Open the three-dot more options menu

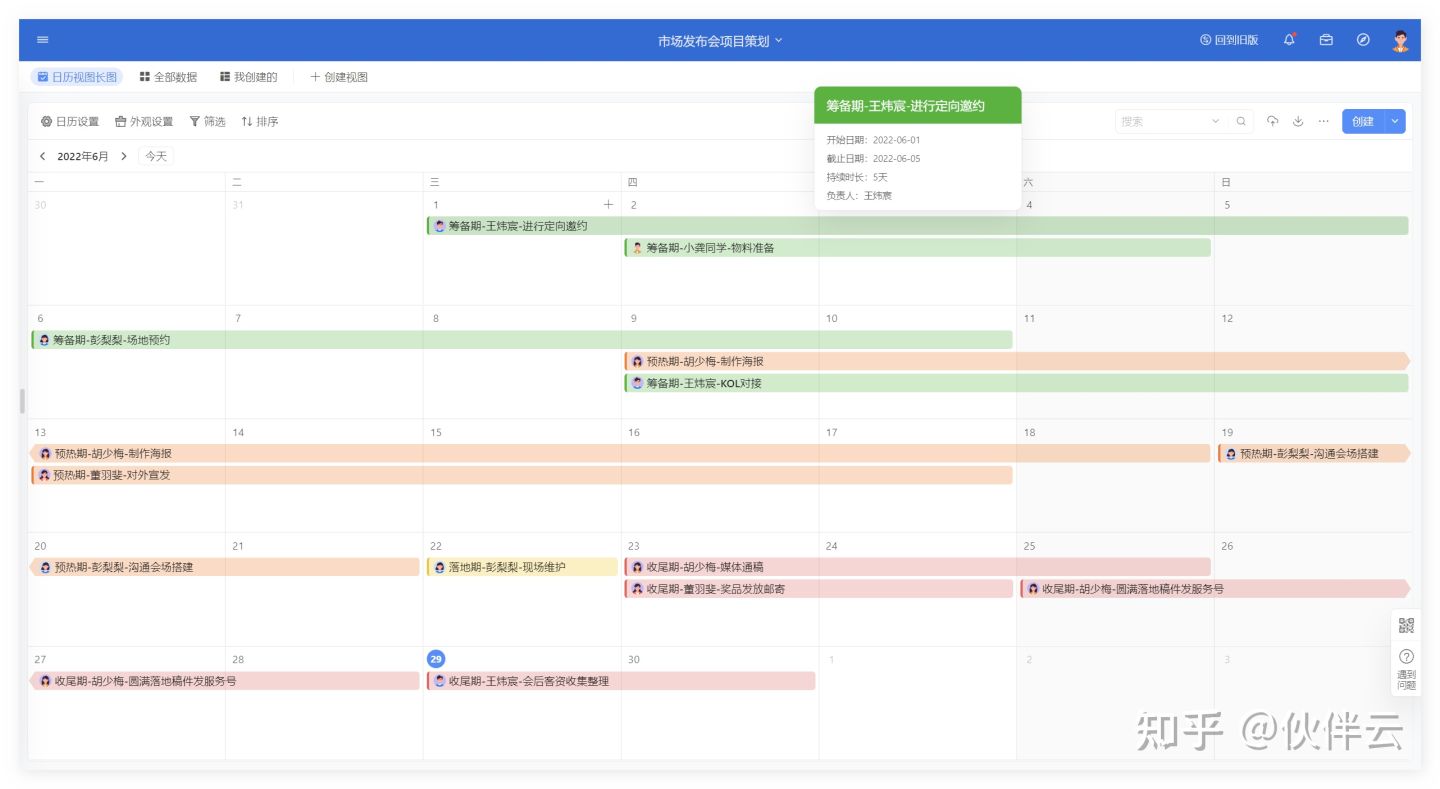point(1323,121)
